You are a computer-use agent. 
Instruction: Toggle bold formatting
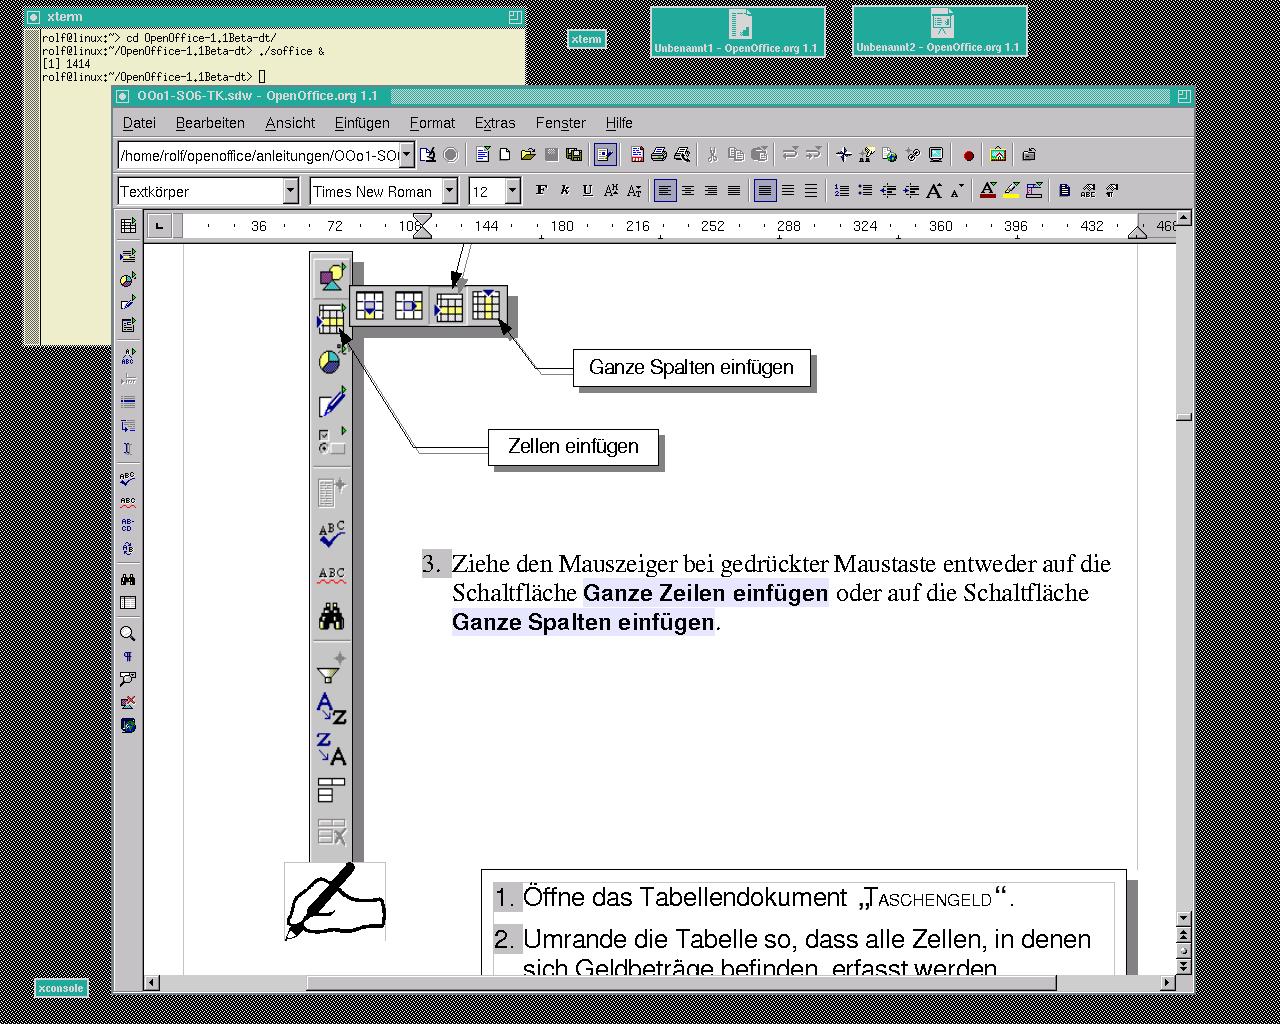pos(541,191)
